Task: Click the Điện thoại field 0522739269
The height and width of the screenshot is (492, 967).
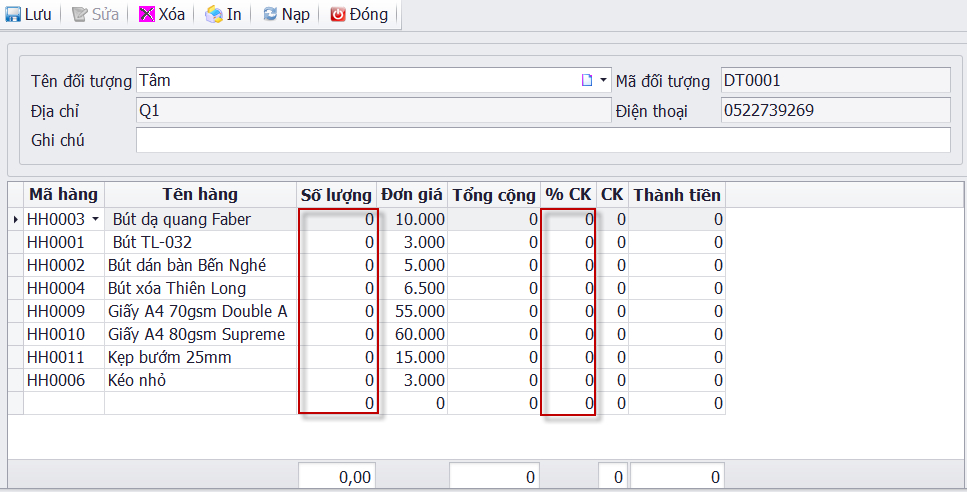Action: click(836, 110)
